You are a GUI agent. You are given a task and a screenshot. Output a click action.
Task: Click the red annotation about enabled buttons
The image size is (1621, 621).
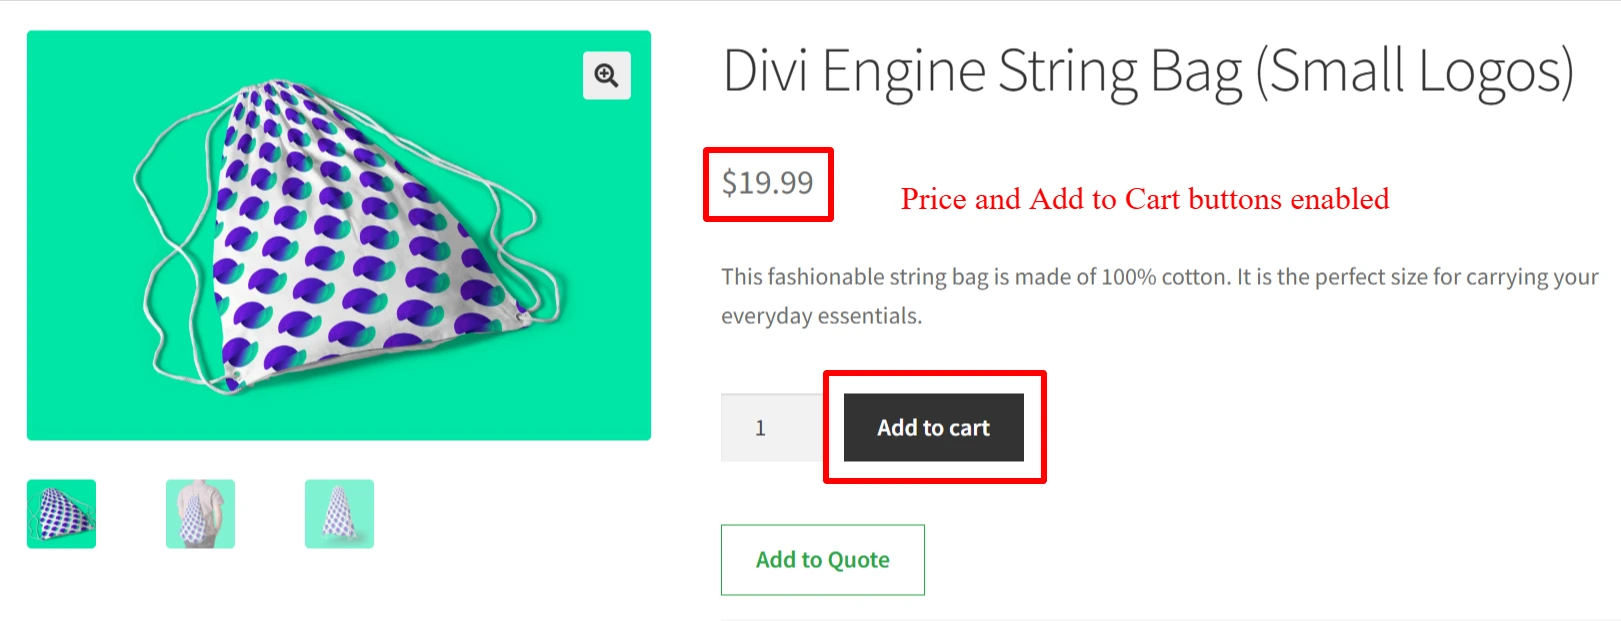[x=1144, y=199]
